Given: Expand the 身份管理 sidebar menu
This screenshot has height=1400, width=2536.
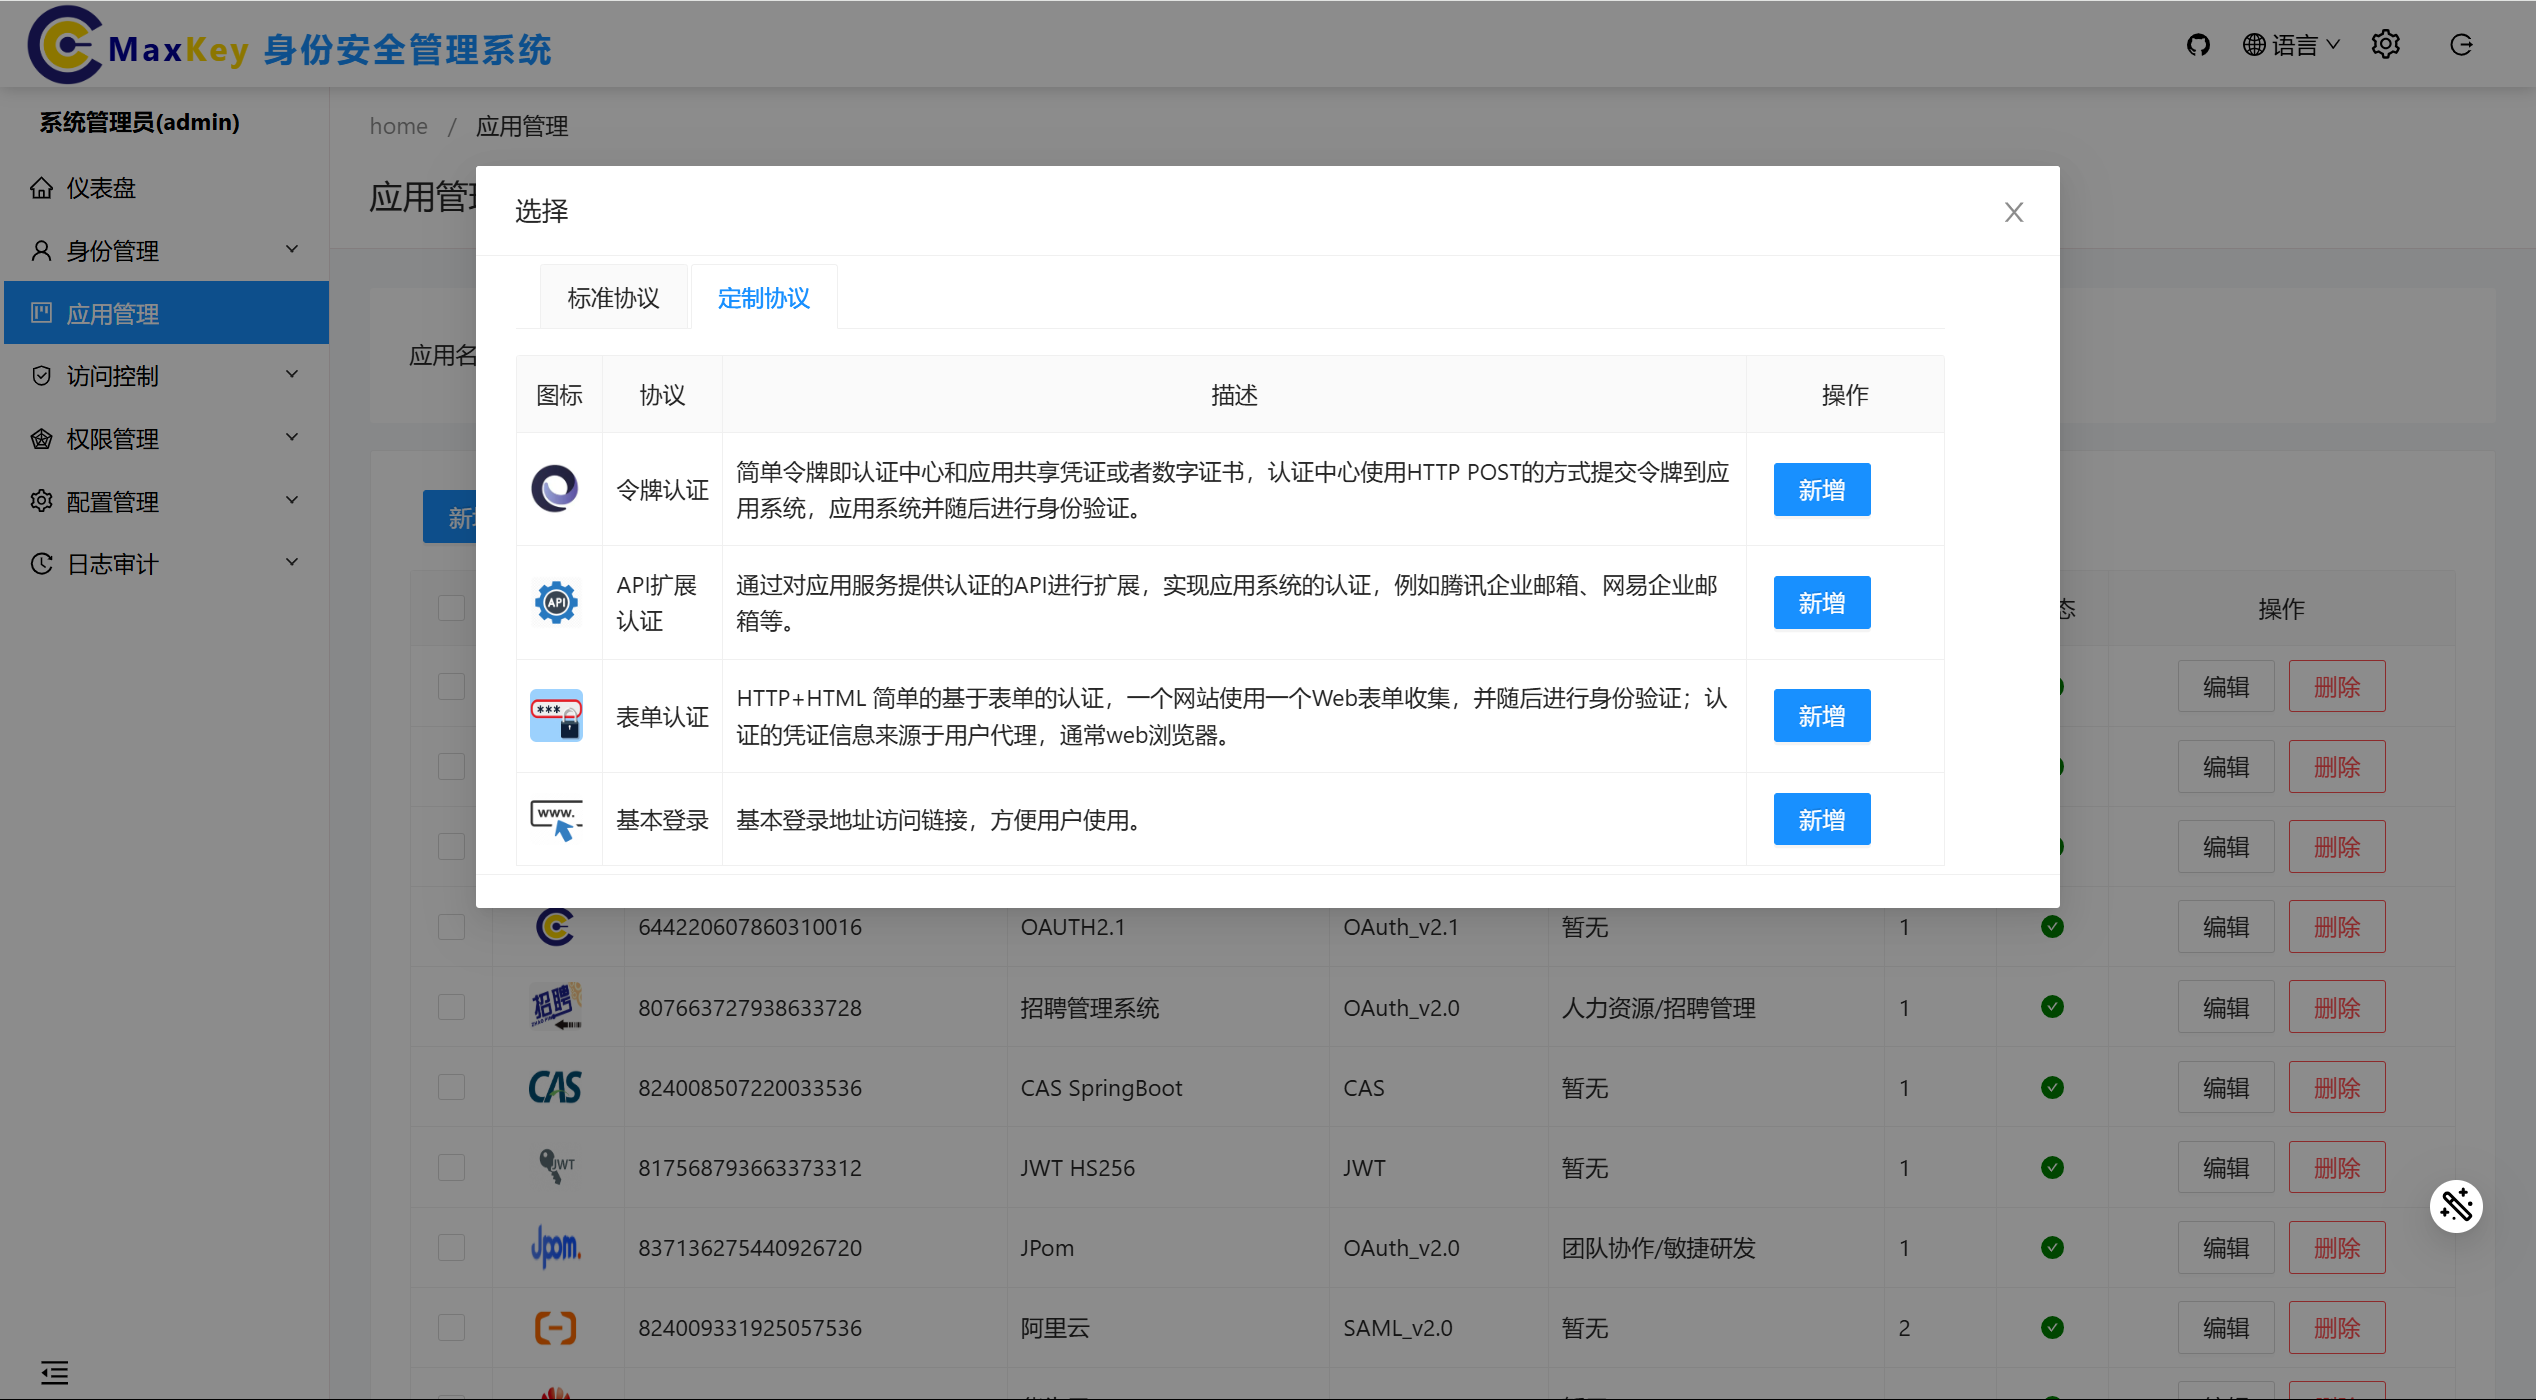Looking at the screenshot, I should point(165,249).
